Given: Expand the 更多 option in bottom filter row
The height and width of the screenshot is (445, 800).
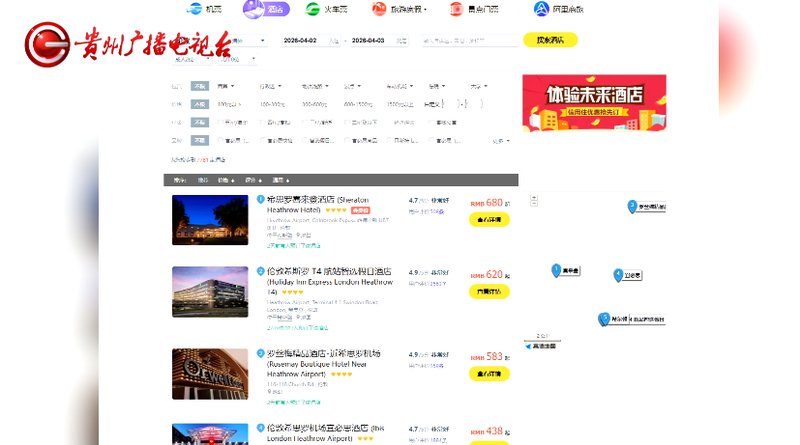Looking at the screenshot, I should (x=501, y=141).
